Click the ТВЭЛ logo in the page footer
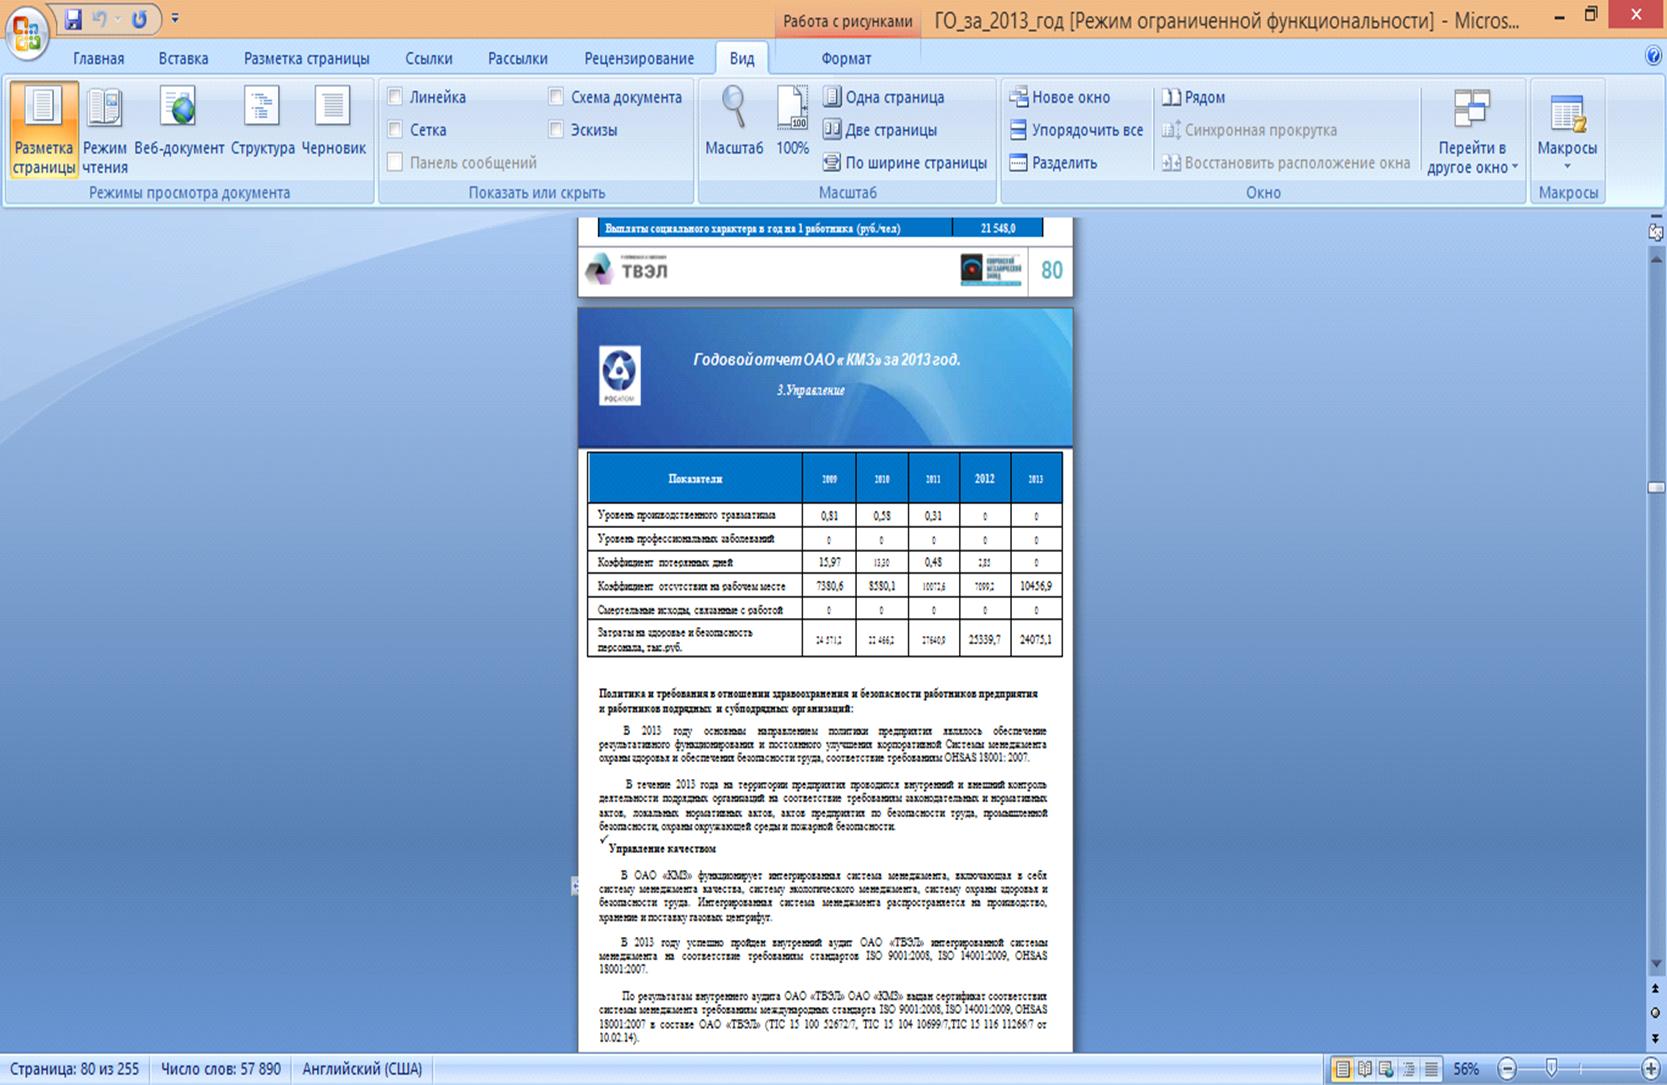The width and height of the screenshot is (1667, 1085). pos(627,270)
